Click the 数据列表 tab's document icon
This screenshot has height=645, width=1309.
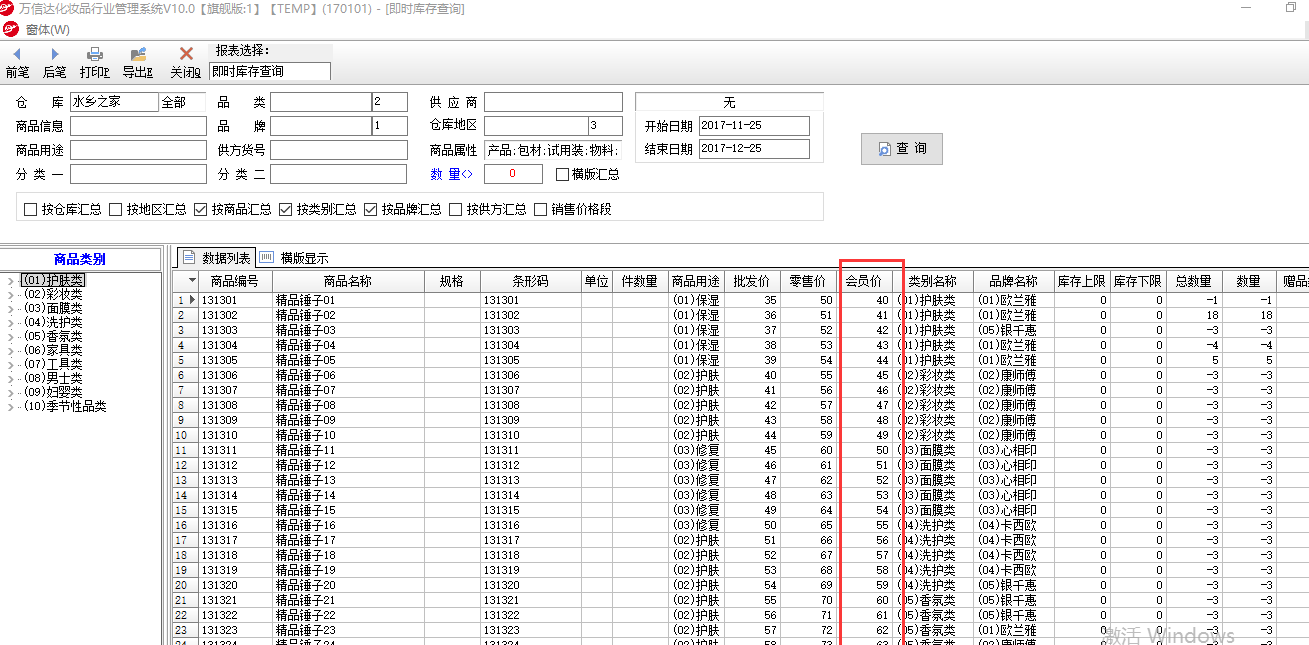189,258
